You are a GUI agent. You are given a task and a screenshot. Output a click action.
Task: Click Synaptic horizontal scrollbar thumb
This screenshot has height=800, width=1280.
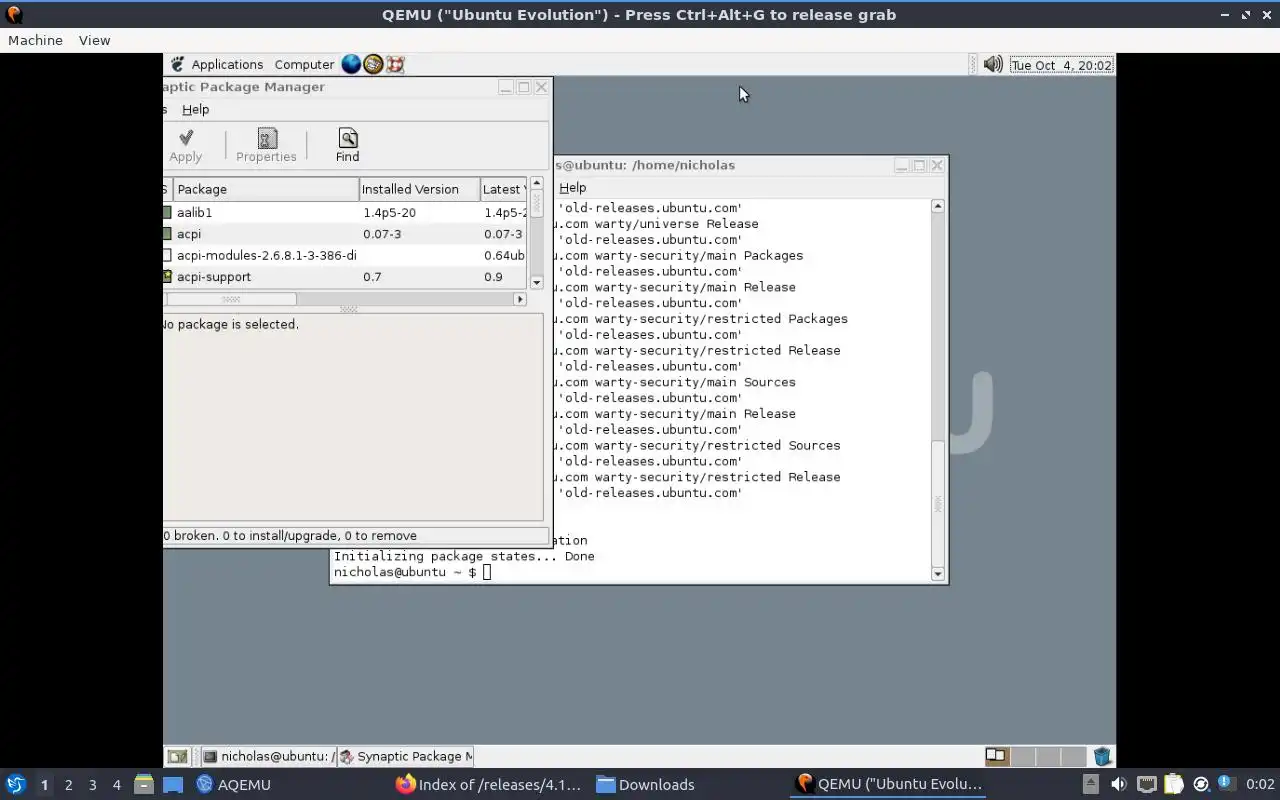tap(231, 299)
